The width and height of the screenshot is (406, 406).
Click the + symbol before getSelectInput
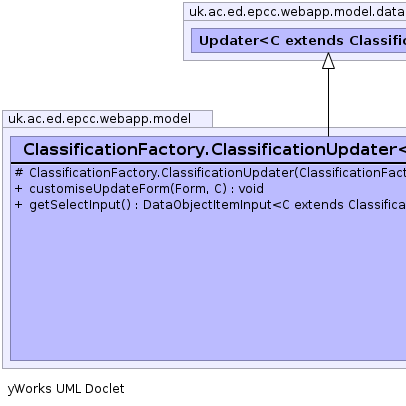pos(19,205)
